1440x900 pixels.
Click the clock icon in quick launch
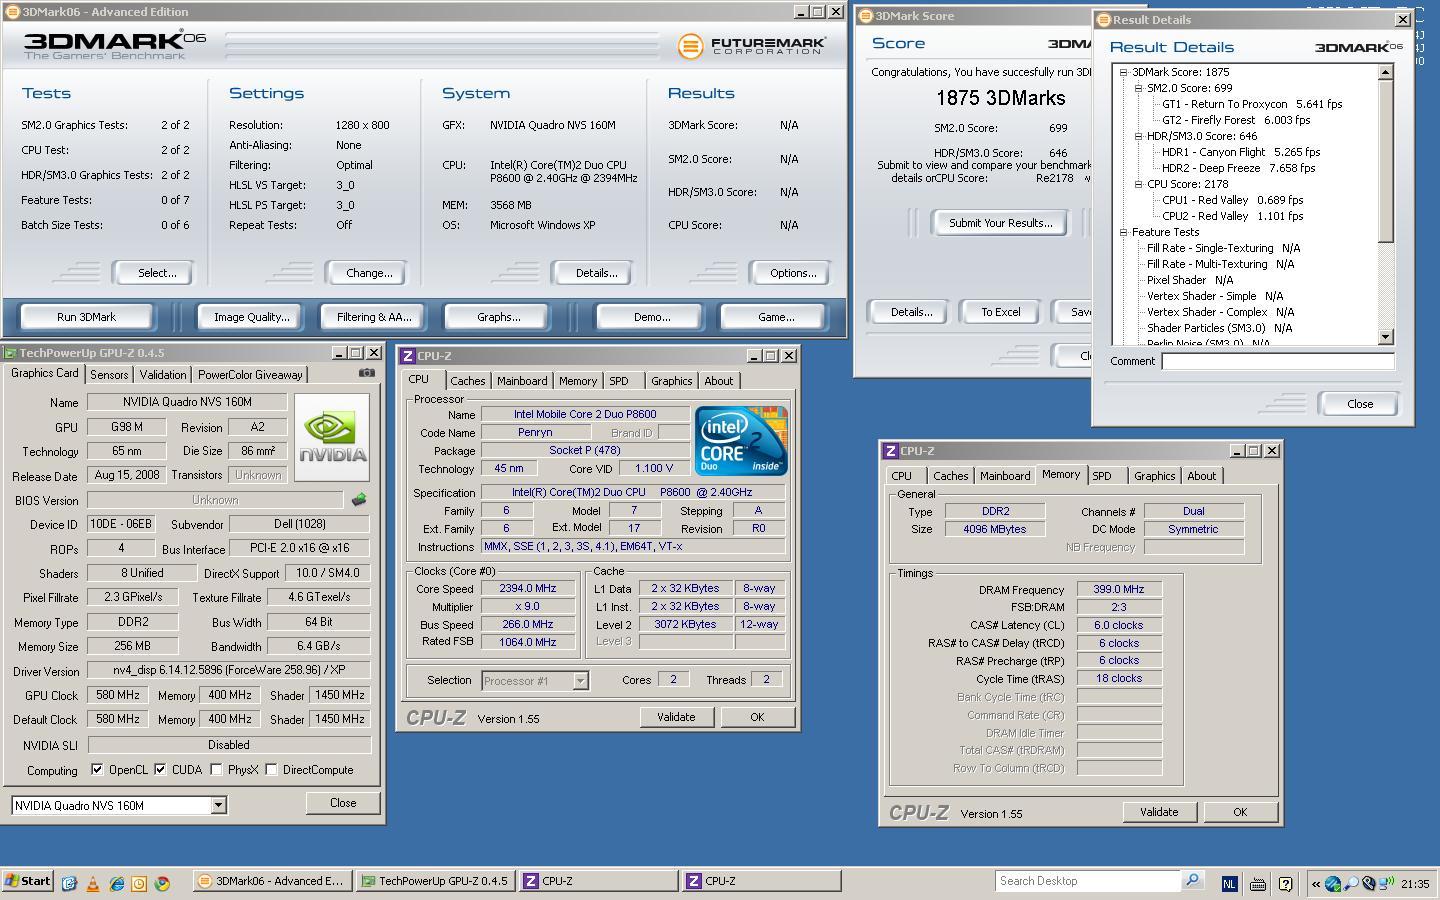(139, 883)
